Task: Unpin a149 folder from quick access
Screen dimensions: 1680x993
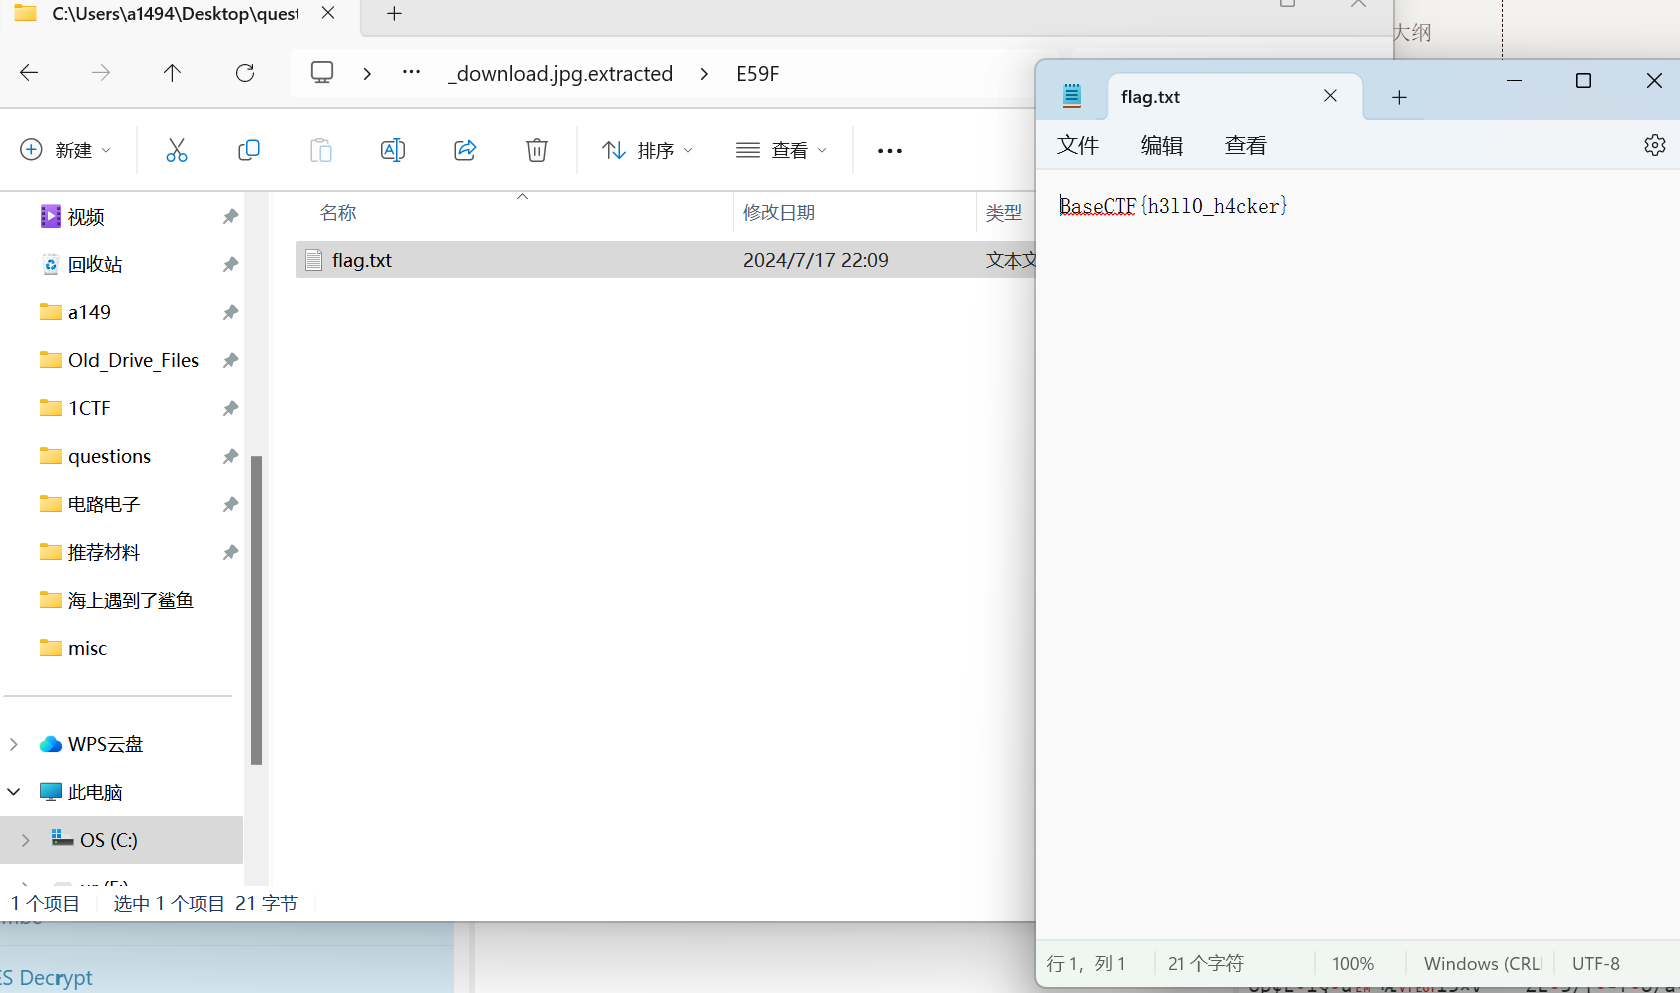Action: tap(230, 313)
